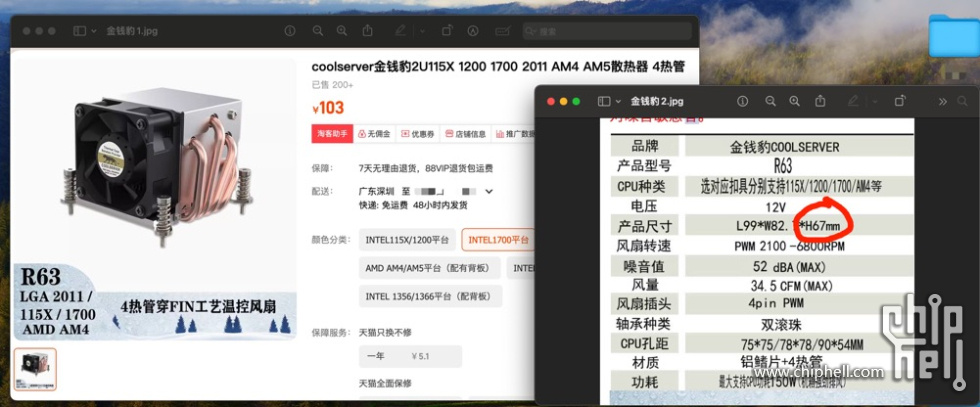Show Markup toolbar in 金钱豹 1.jpg window
Viewport: 980px width, 407px height.
pyautogui.click(x=474, y=31)
